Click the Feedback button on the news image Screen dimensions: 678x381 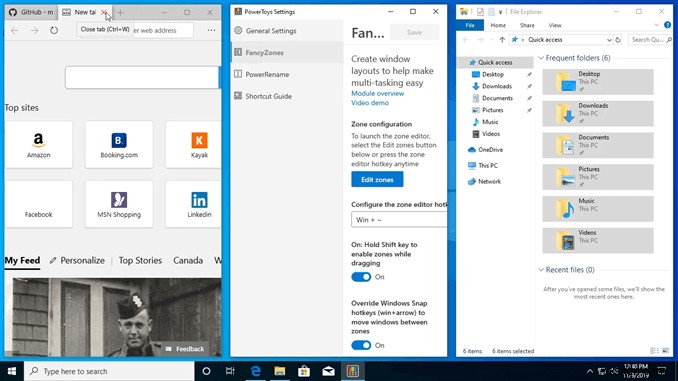pos(185,349)
